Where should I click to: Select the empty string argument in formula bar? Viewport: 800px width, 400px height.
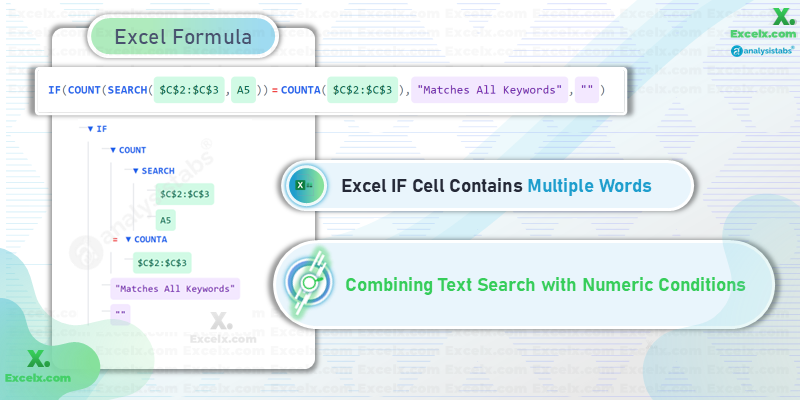click(x=587, y=90)
